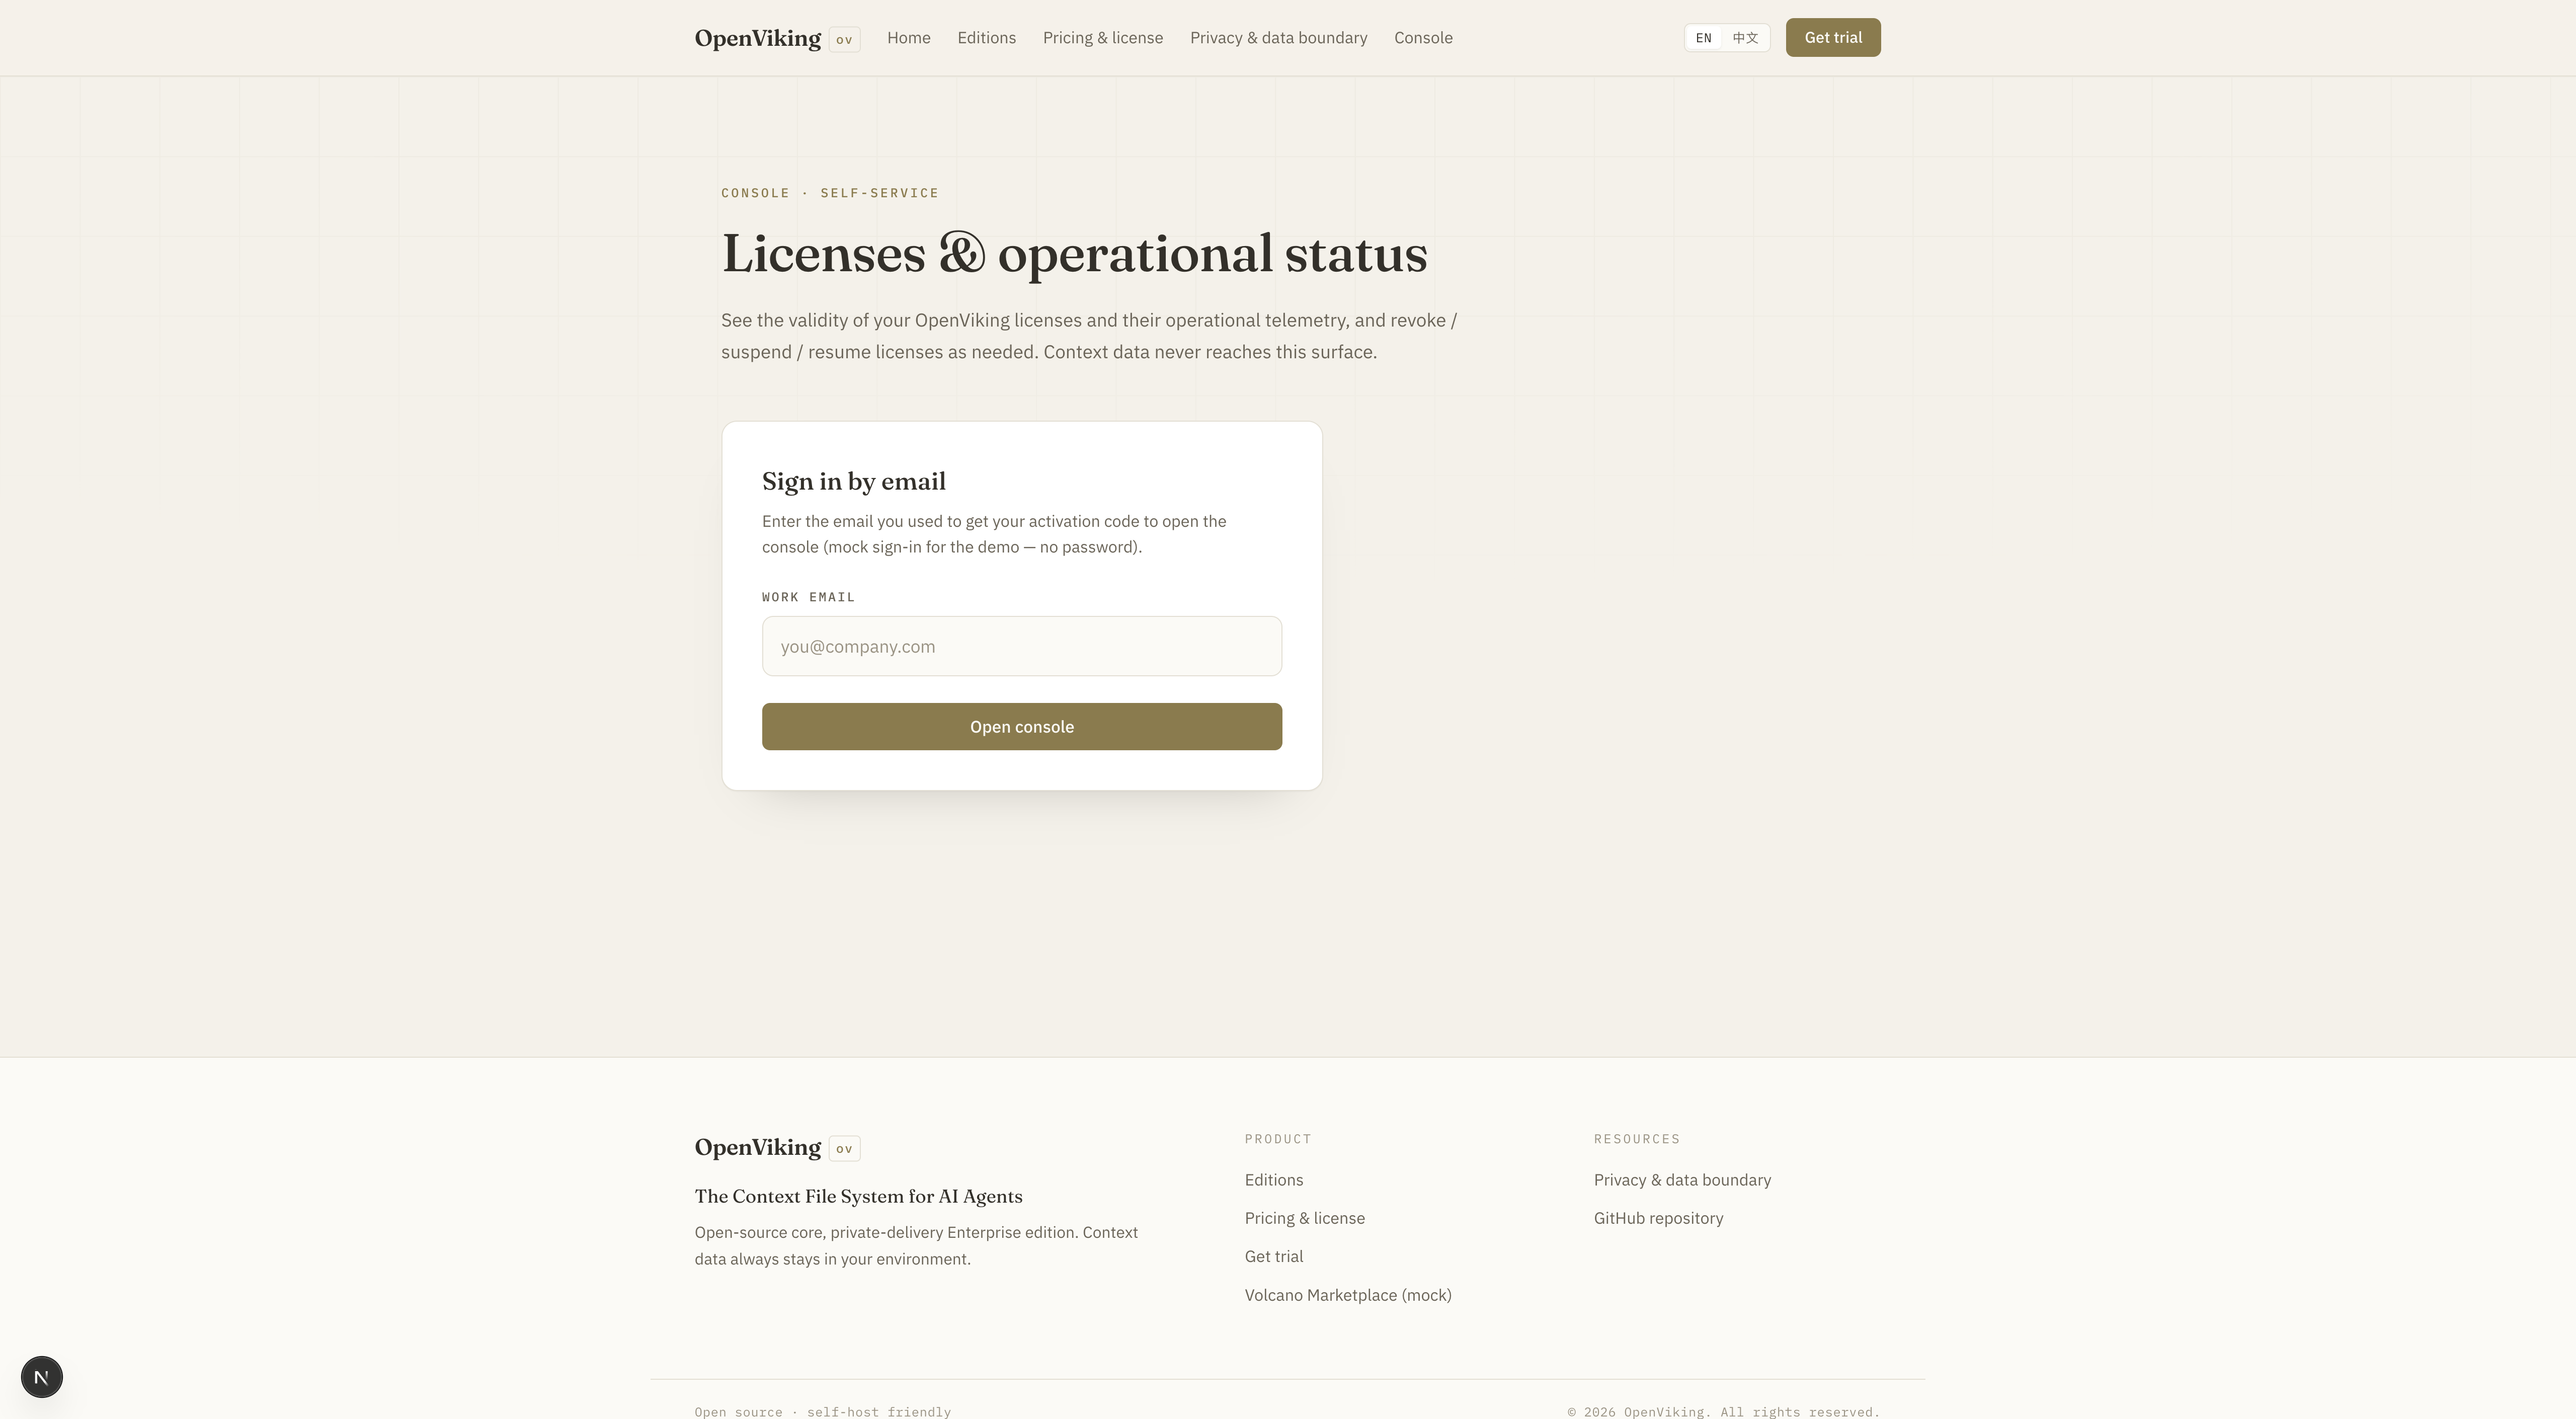Open Pricing & license footer link
Screen dimensions: 2576x1419
(x=1305, y=1218)
